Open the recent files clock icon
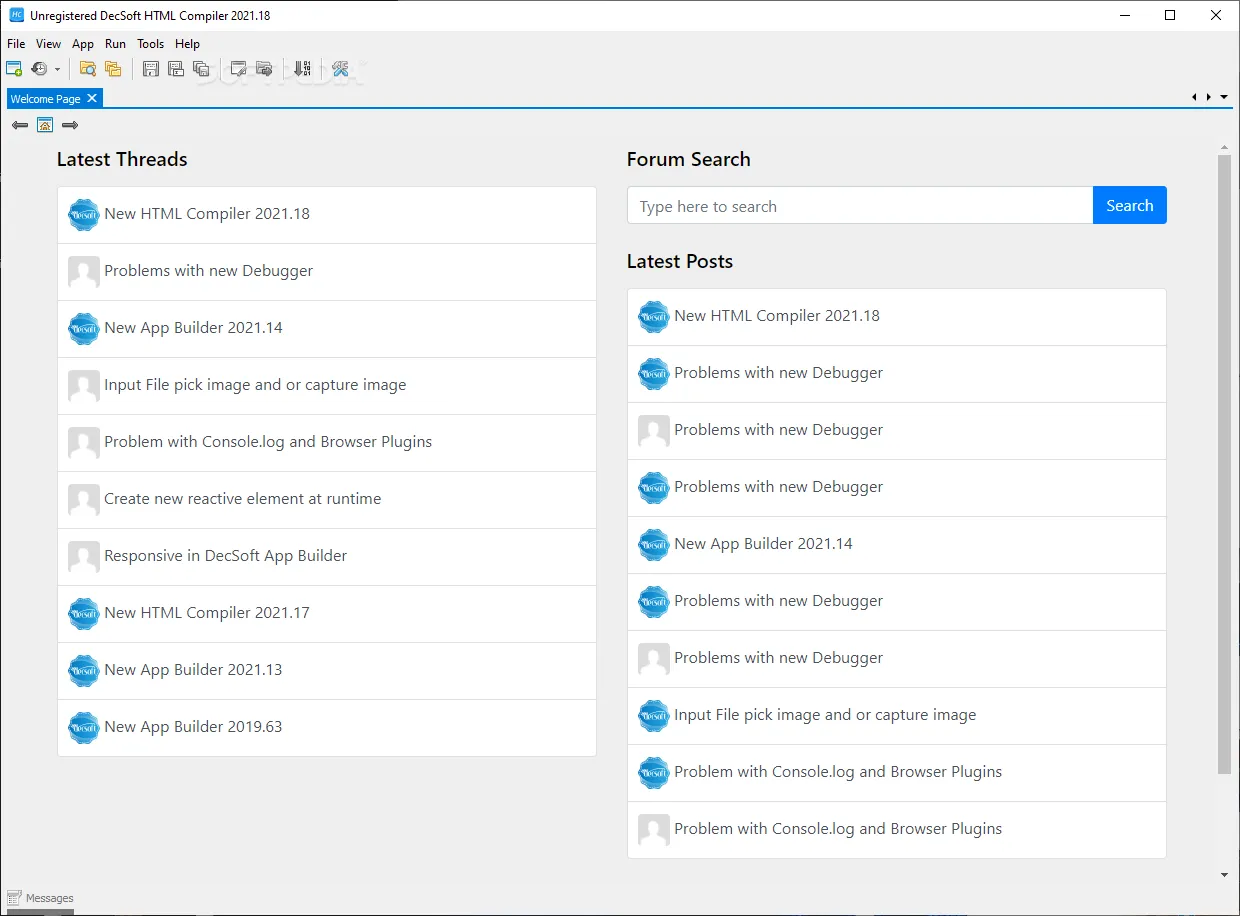The width and height of the screenshot is (1240, 916). pyautogui.click(x=39, y=69)
